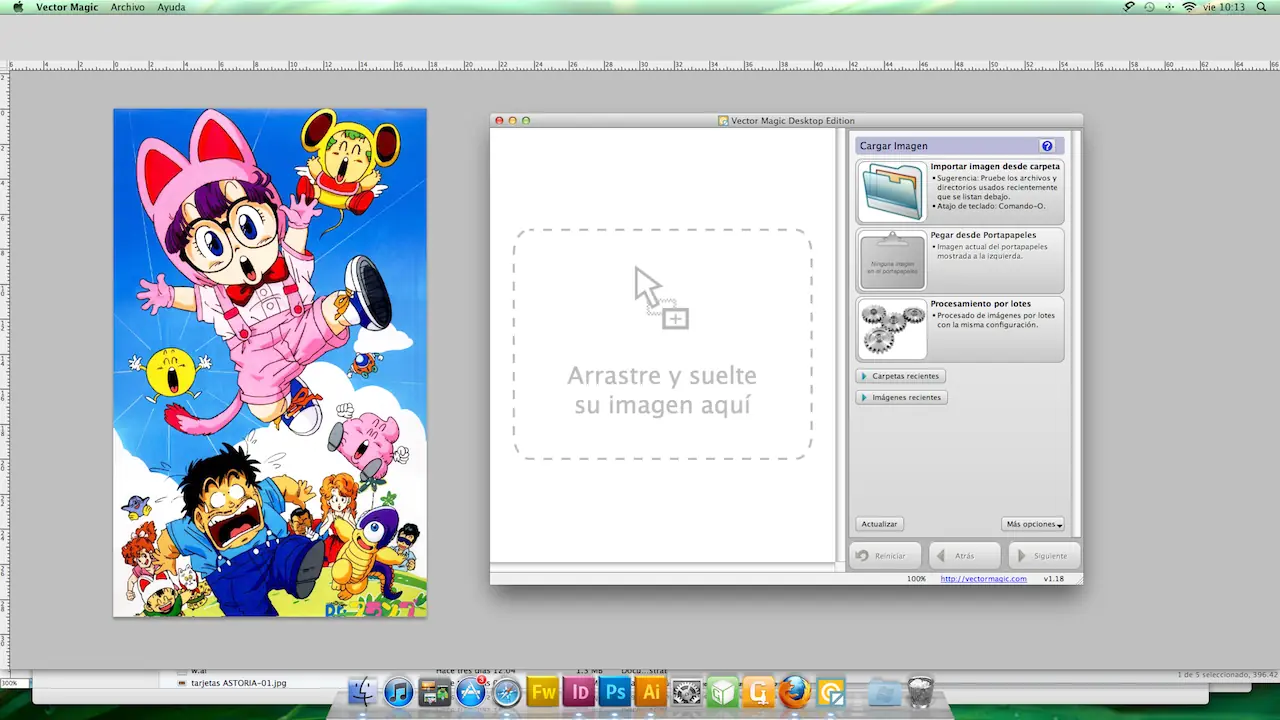The image size is (1280, 720).
Task: Open System Preferences from the Dock
Action: point(687,691)
